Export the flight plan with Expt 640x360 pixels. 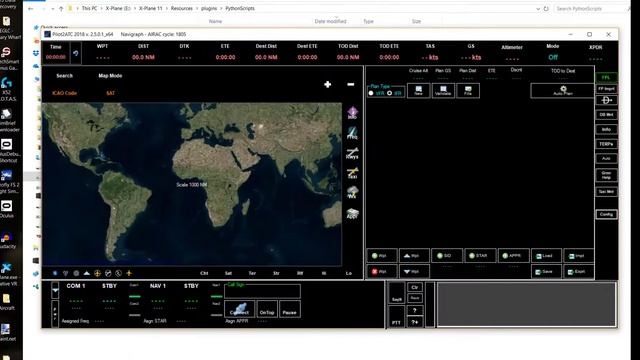coord(579,271)
